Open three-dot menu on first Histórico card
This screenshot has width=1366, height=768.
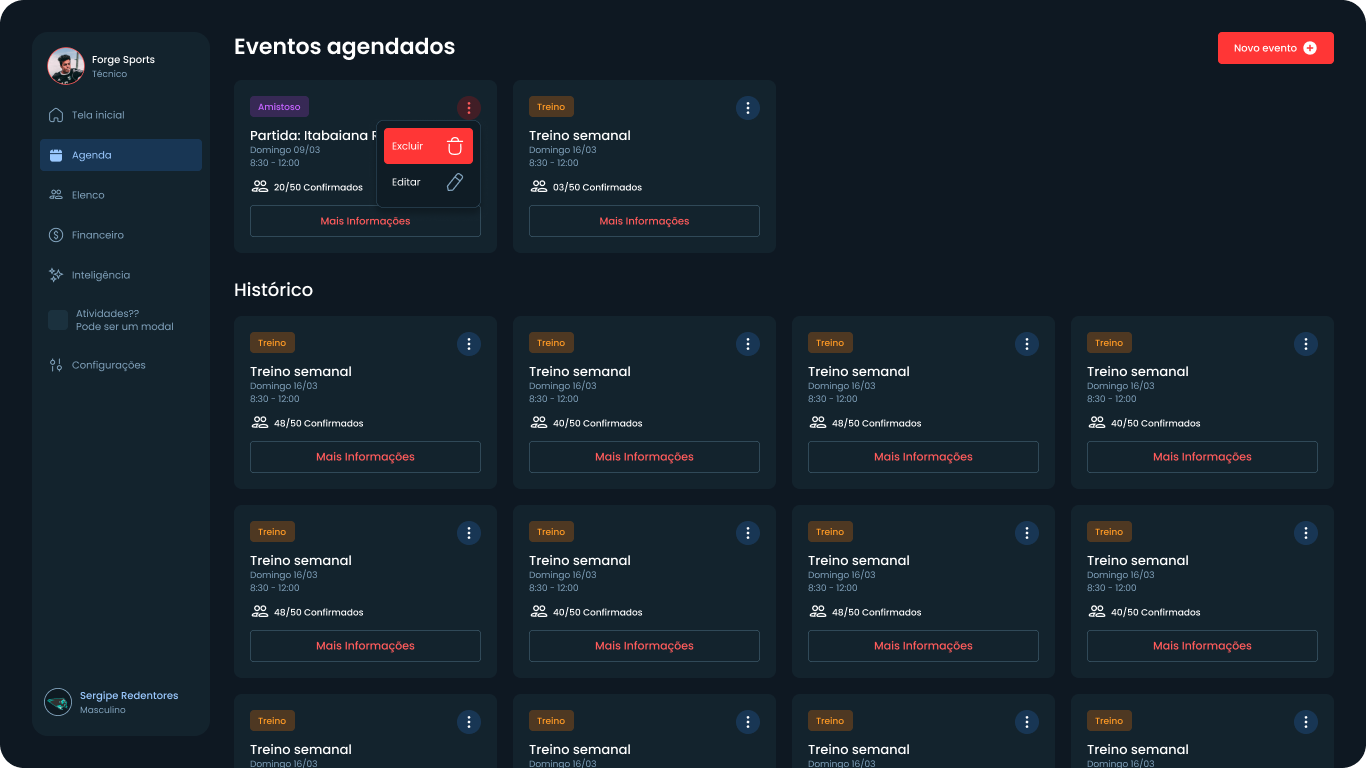pos(469,344)
